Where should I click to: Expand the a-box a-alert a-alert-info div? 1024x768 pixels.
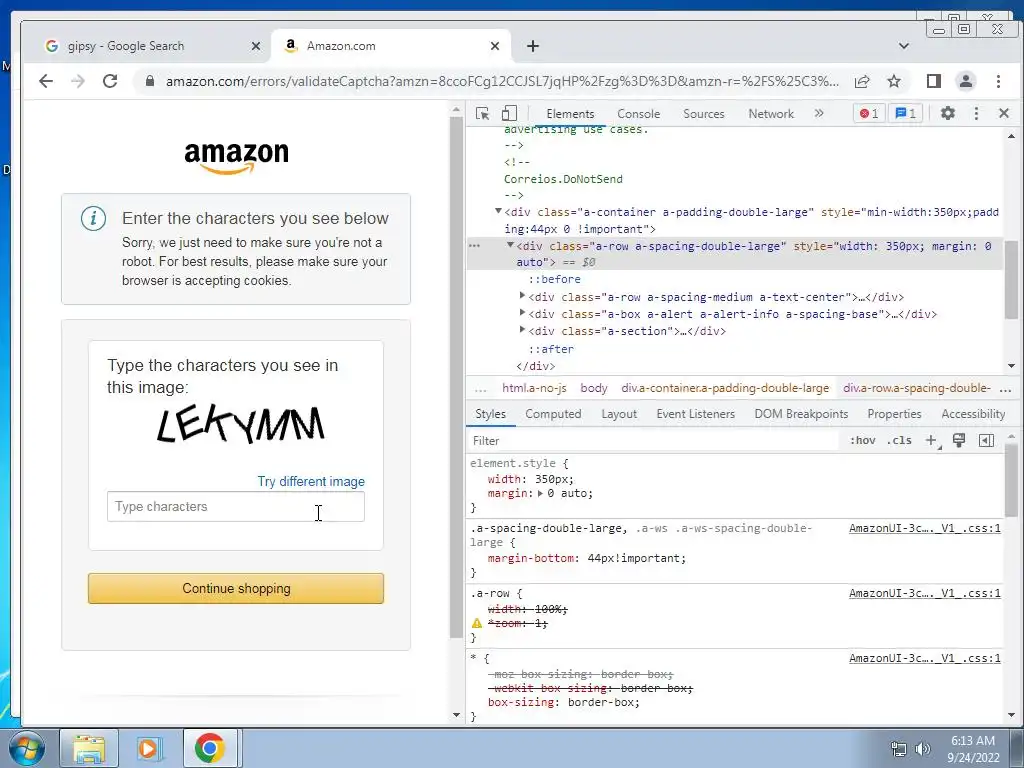coord(522,313)
